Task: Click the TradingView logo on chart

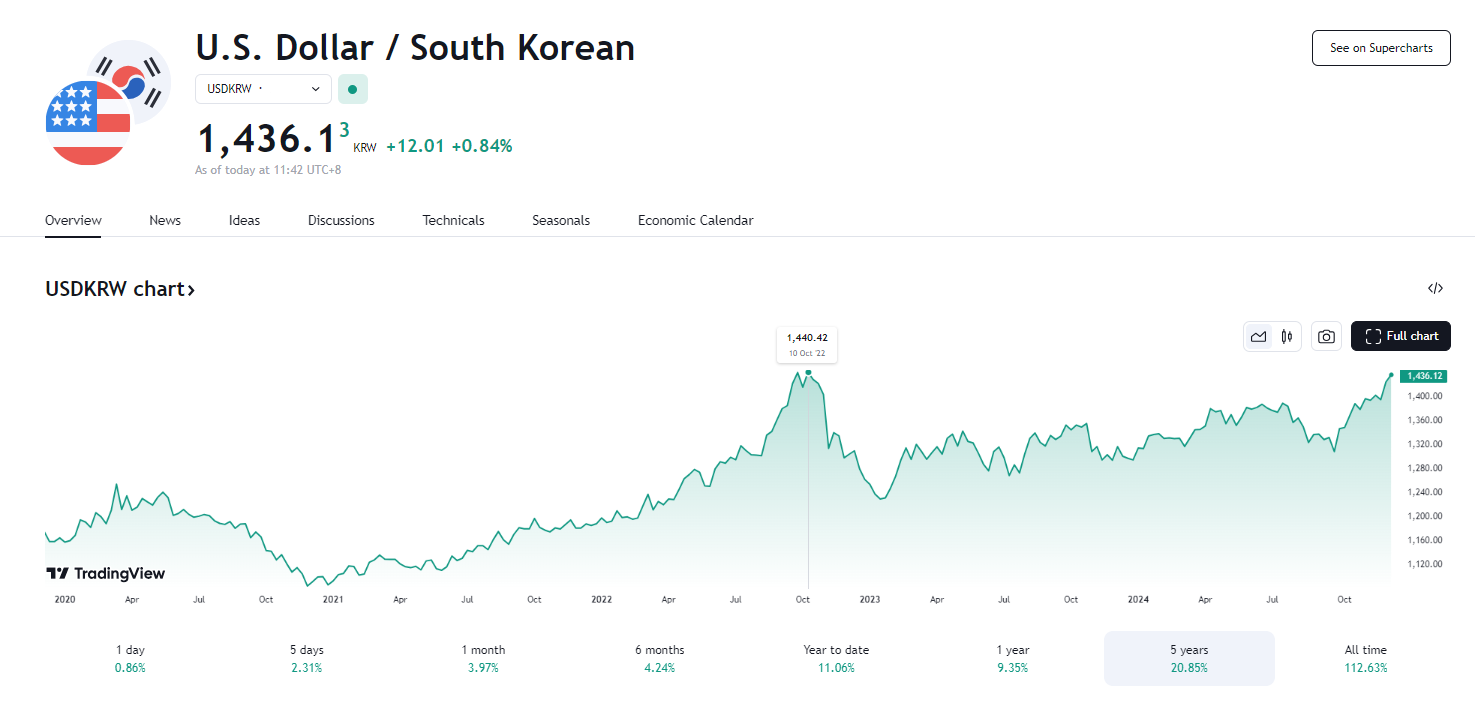Action: pos(105,574)
